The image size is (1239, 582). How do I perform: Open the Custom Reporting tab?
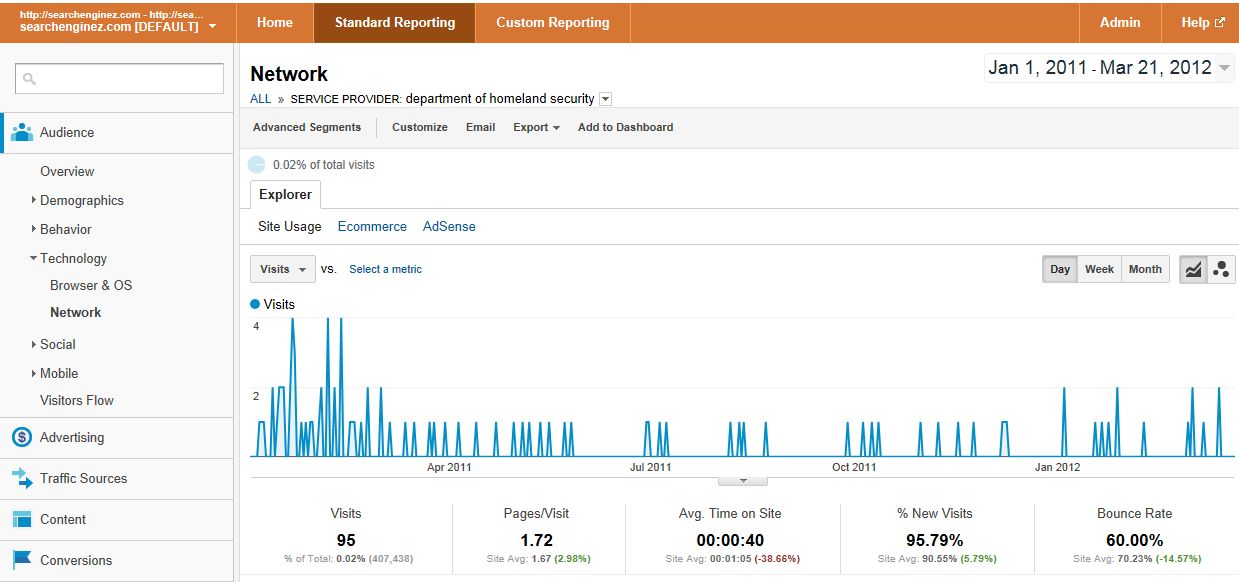(x=552, y=22)
